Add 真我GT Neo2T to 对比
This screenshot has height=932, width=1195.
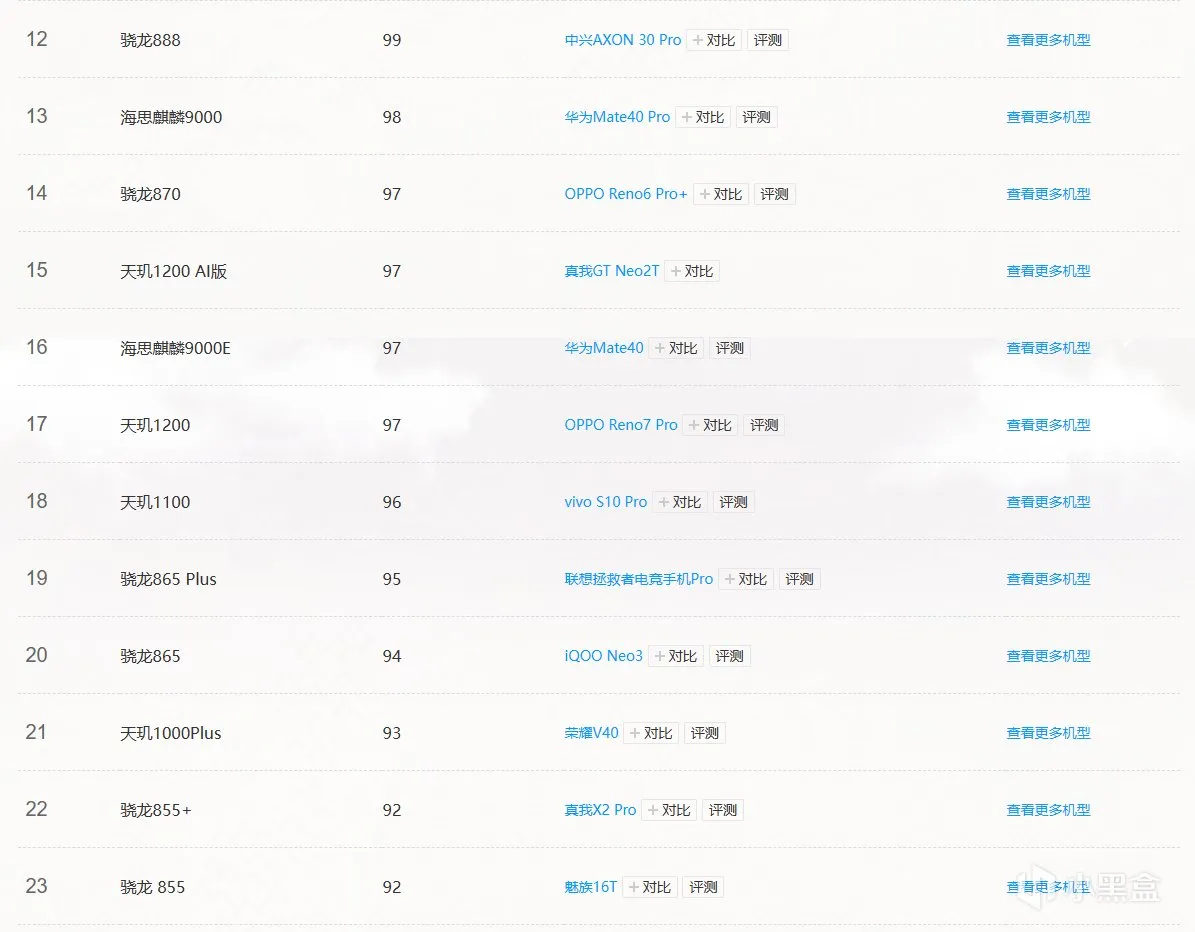pyautogui.click(x=692, y=271)
